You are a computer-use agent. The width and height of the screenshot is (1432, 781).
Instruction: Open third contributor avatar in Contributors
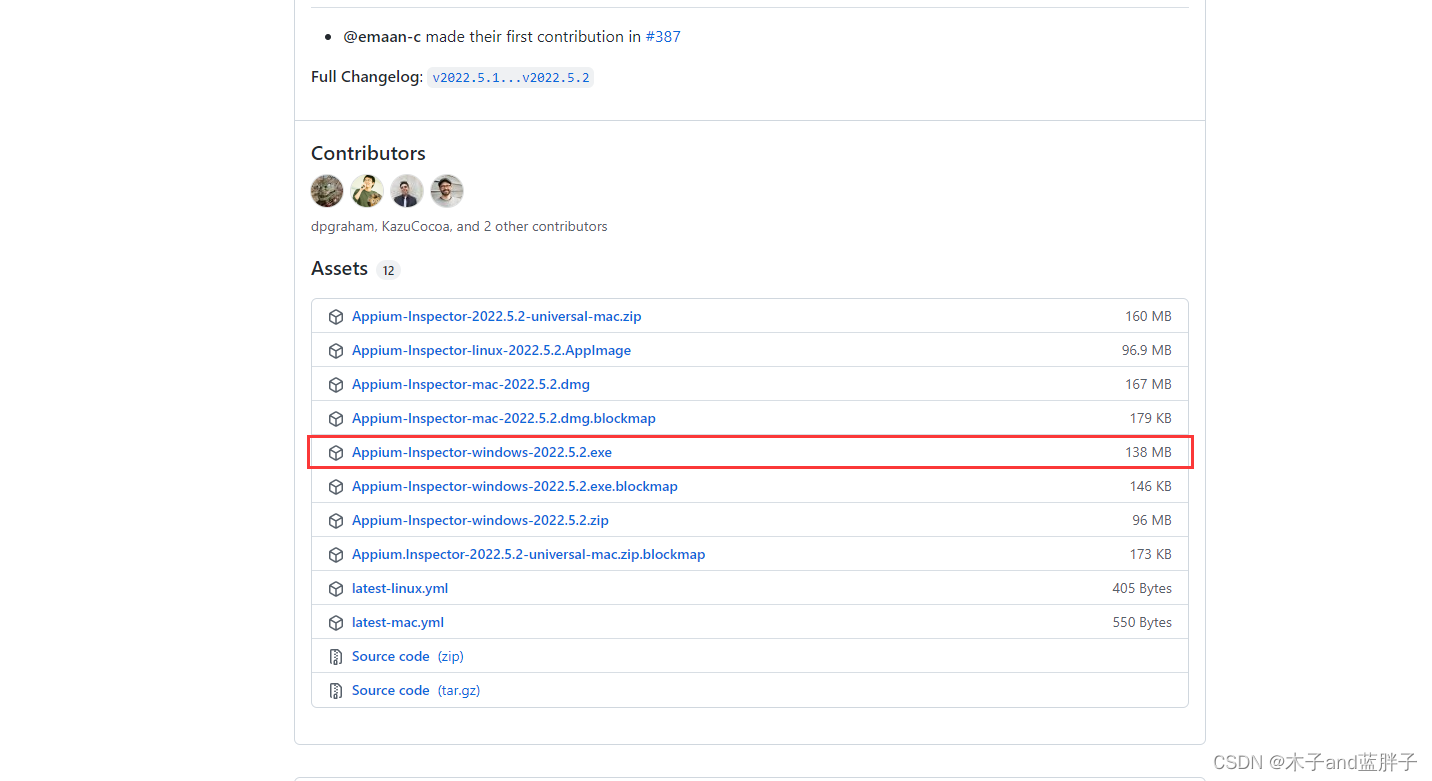[x=407, y=191]
